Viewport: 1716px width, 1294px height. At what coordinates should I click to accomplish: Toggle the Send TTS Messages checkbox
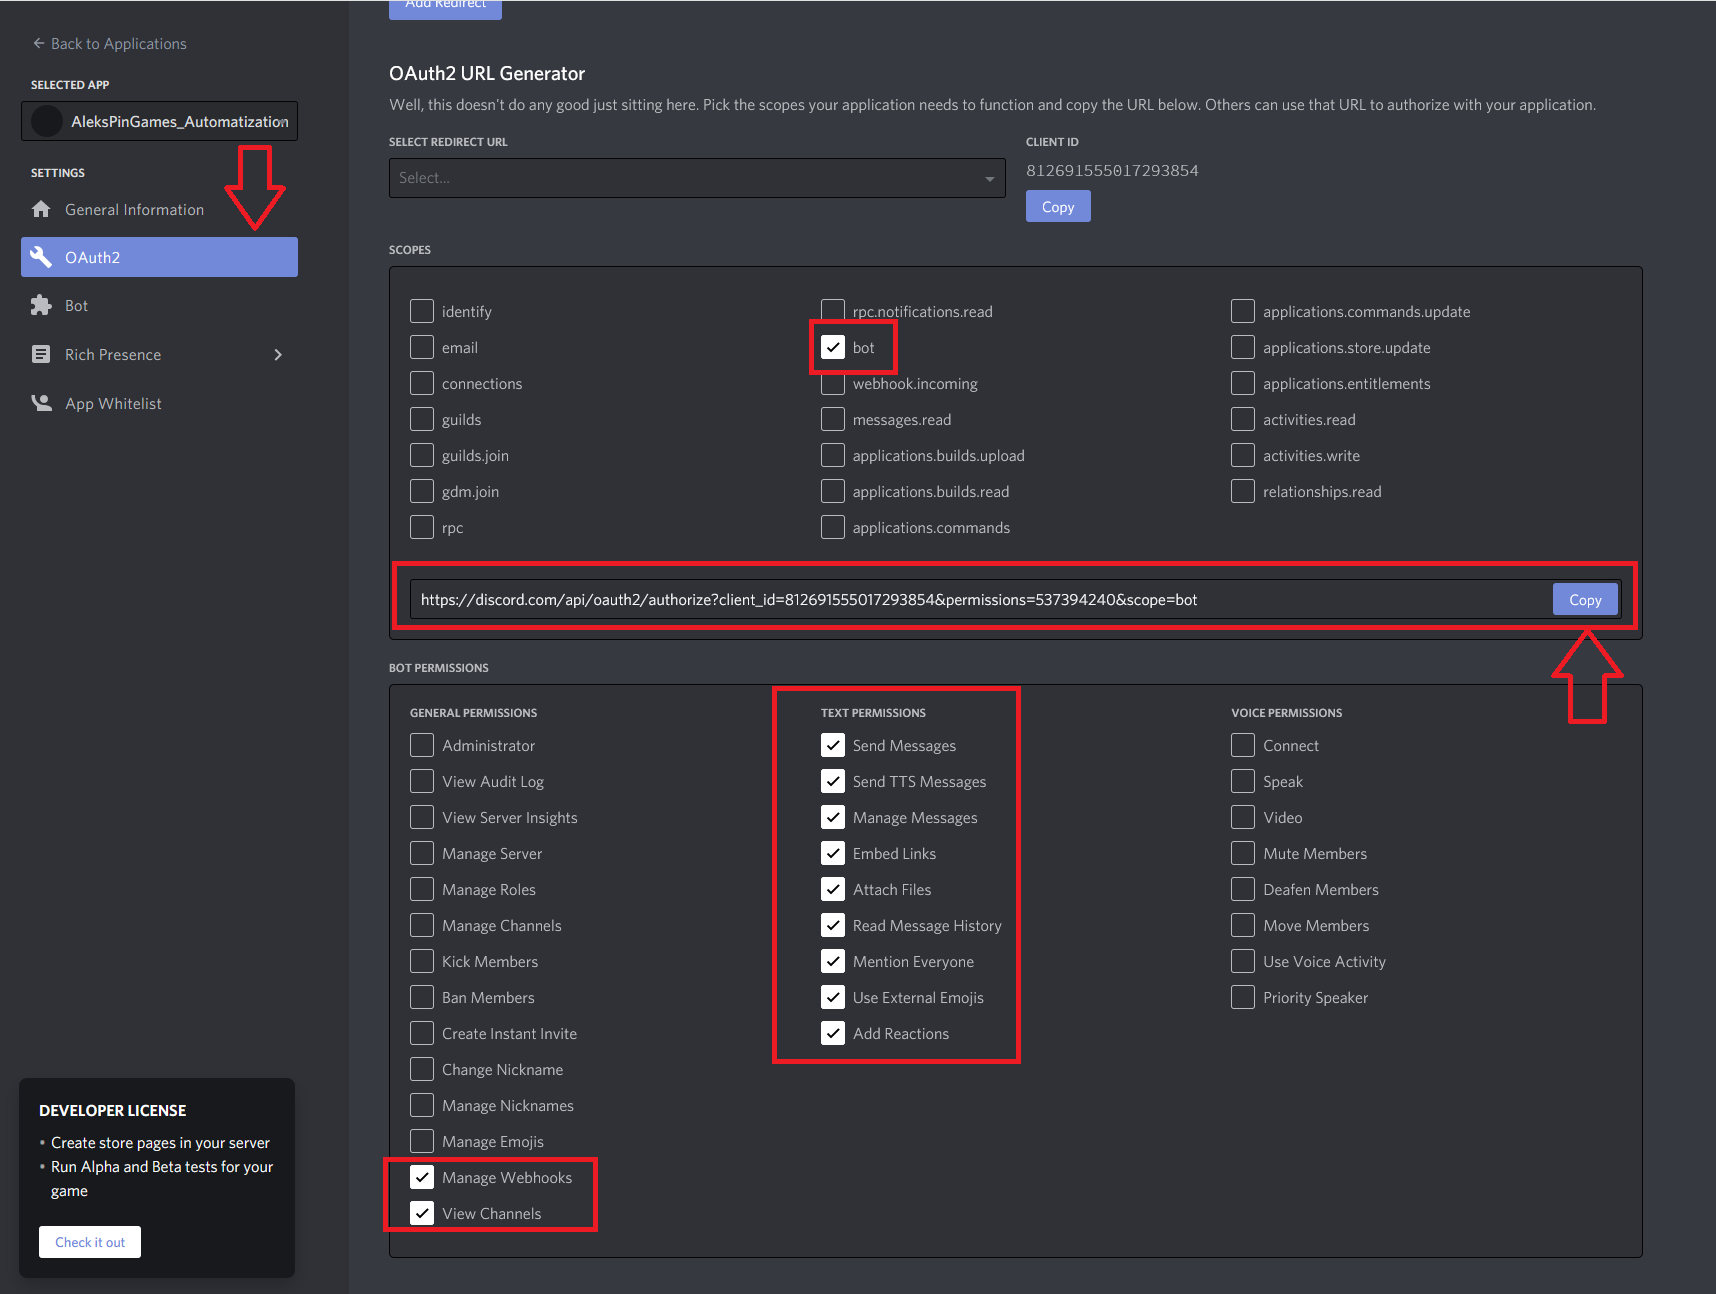point(833,781)
